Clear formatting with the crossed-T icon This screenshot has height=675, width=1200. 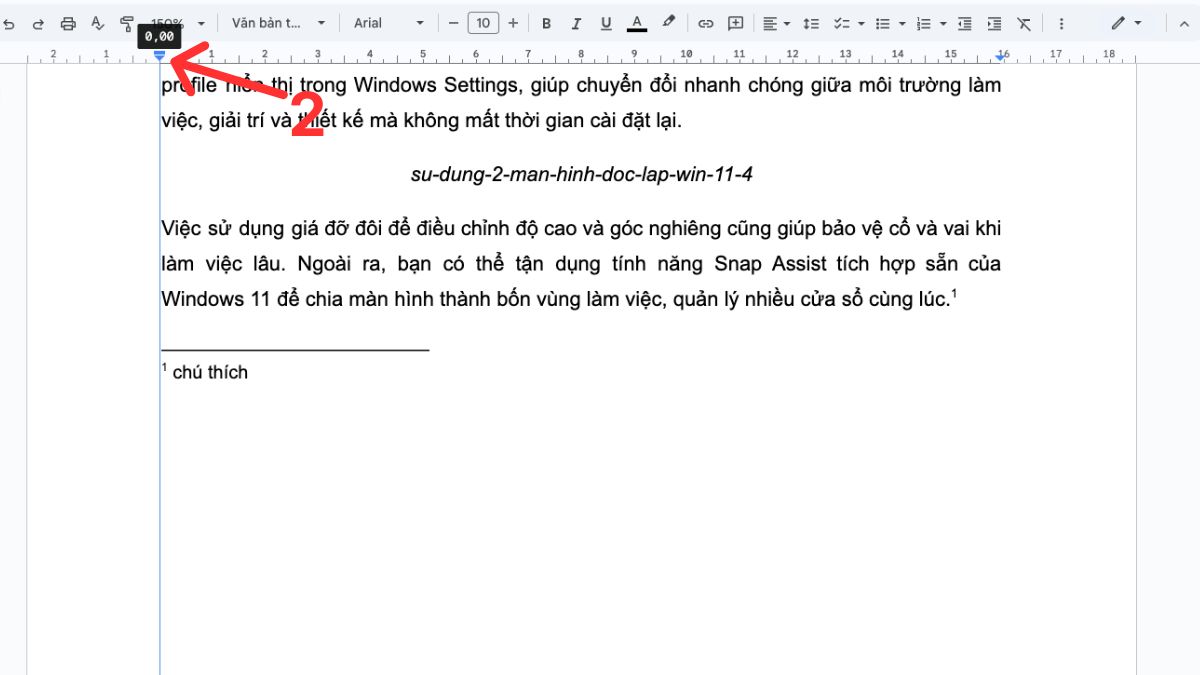coord(1024,23)
